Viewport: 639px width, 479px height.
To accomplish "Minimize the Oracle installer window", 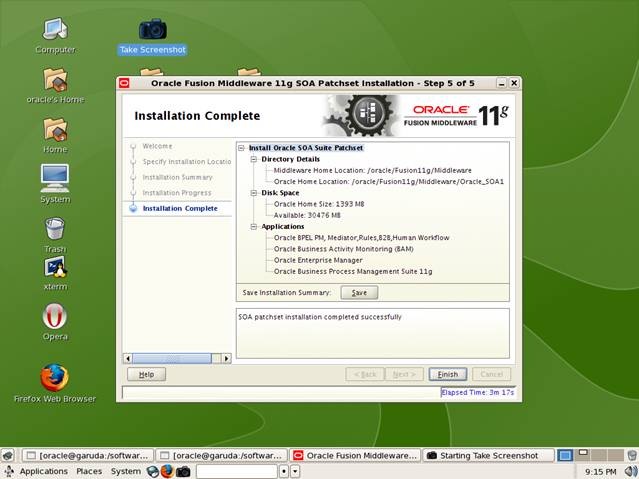I will tap(502, 83).
